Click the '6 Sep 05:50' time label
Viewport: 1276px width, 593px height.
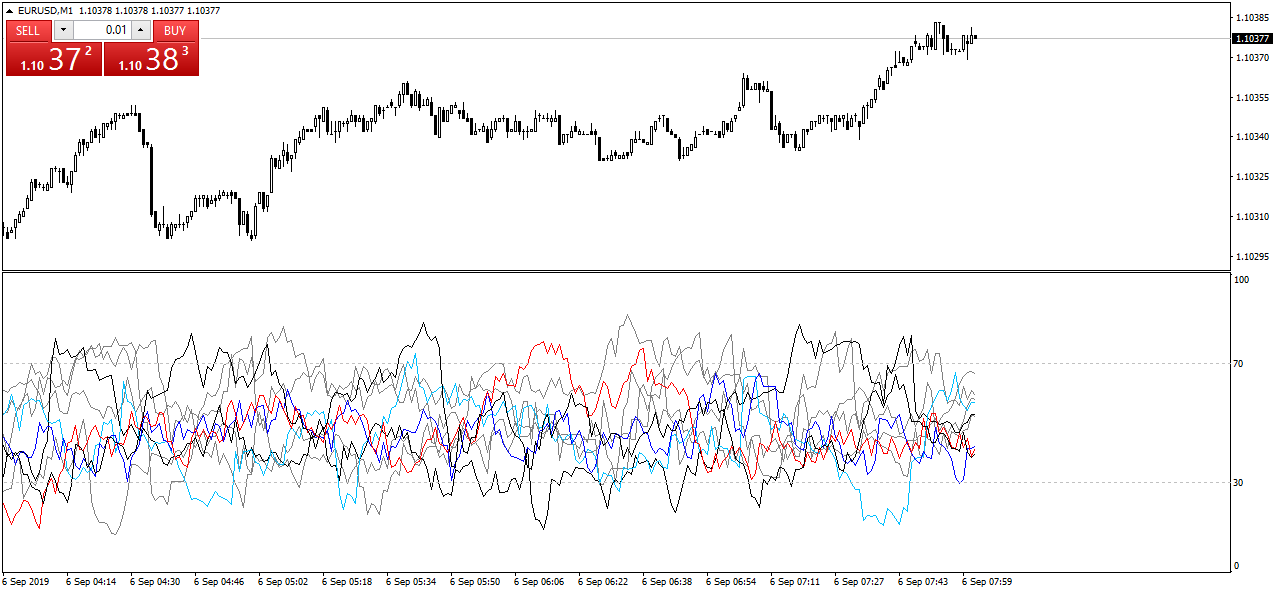(x=475, y=581)
